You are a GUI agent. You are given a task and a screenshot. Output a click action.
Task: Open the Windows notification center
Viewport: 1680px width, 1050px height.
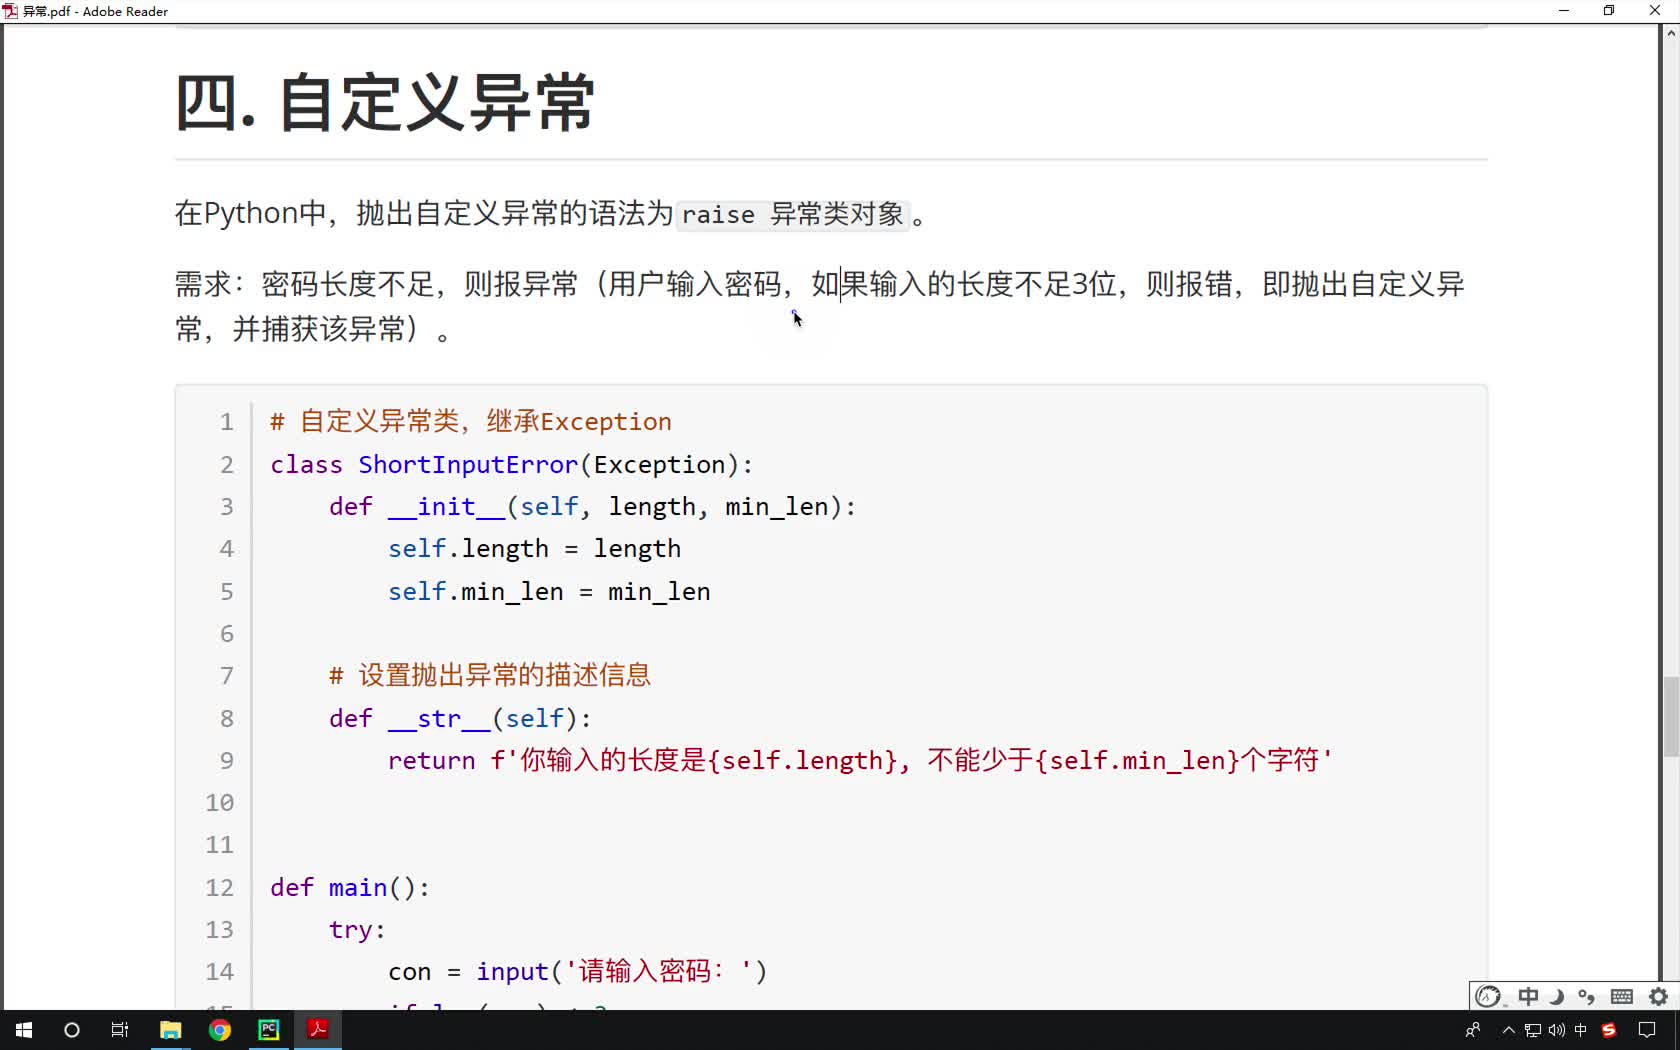1647,1030
